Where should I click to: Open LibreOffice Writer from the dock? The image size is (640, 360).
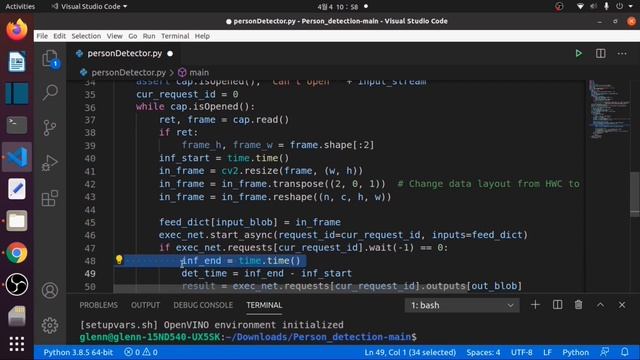coord(17,62)
